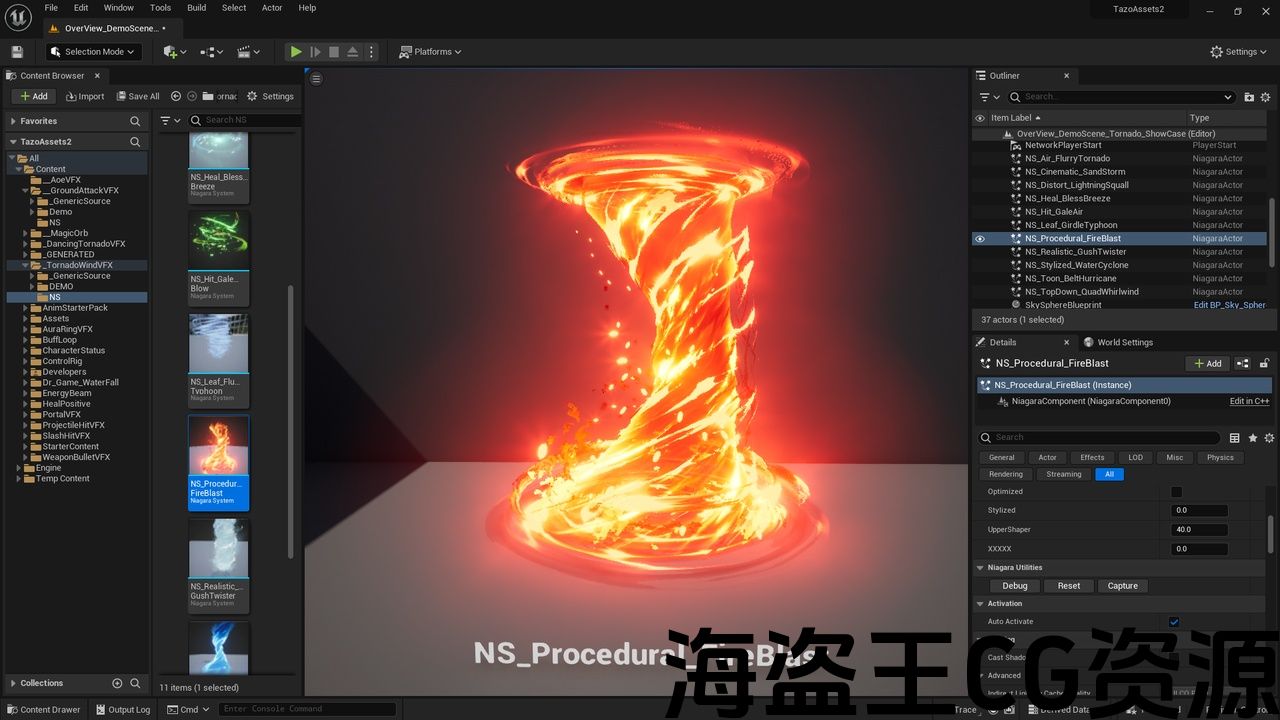Viewport: 1280px width, 720px height.
Task: Click the UpperShaper value field
Action: pos(1199,530)
